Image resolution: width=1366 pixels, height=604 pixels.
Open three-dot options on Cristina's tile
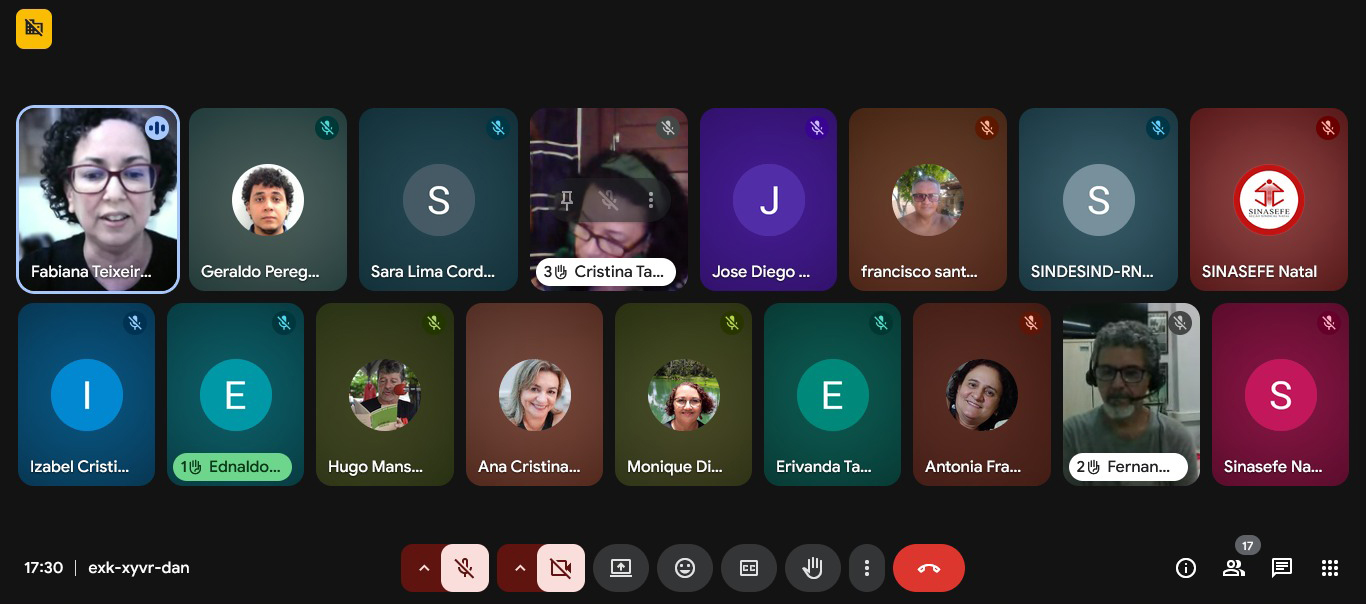tap(651, 200)
